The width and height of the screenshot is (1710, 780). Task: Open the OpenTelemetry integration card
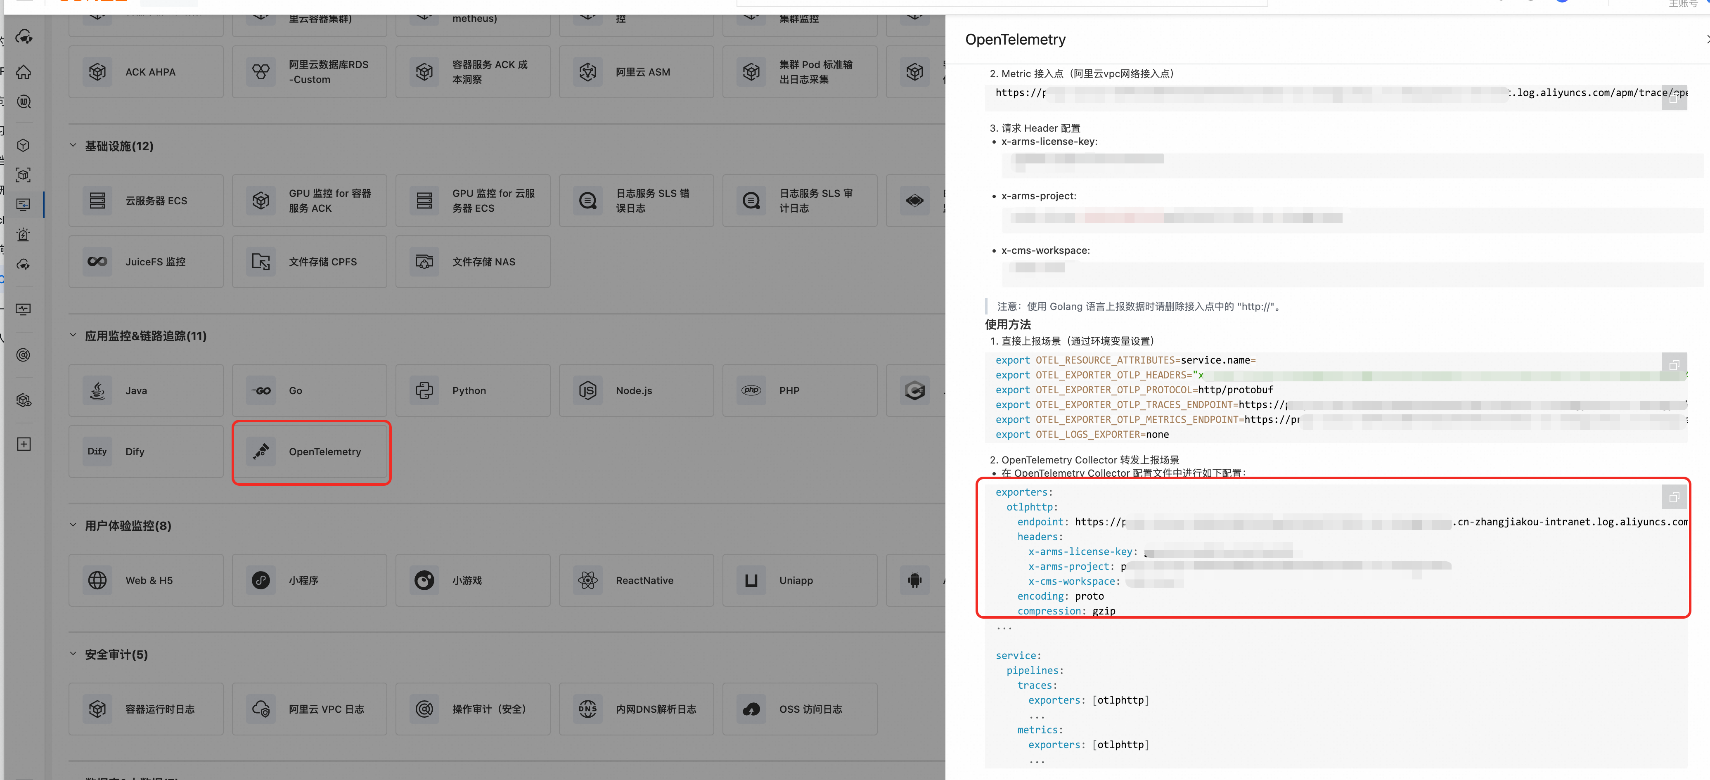coord(311,452)
